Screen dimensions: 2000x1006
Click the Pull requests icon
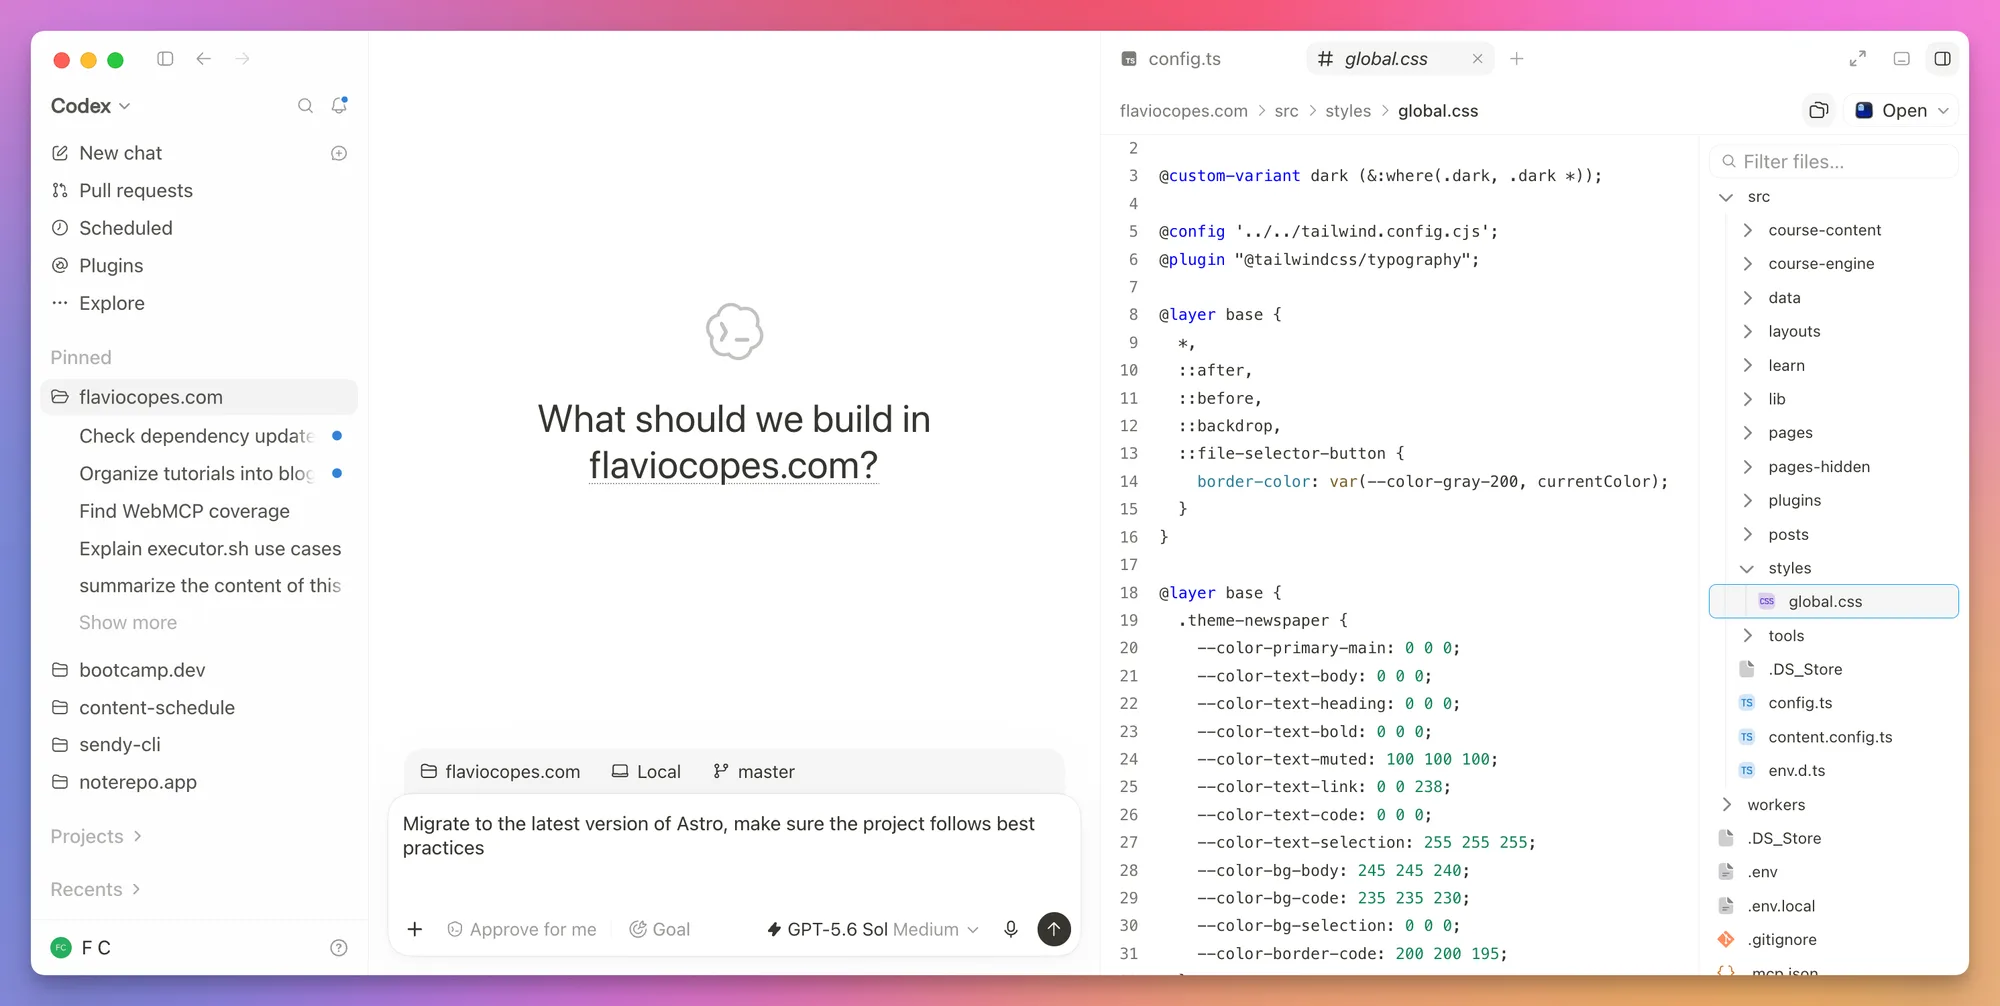[60, 190]
